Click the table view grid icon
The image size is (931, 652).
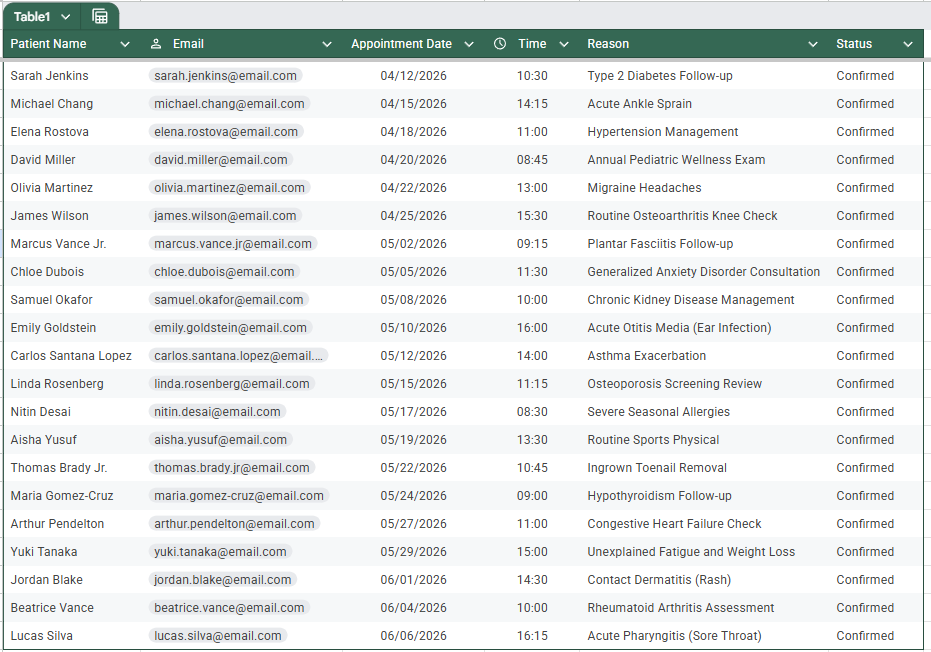pos(100,17)
